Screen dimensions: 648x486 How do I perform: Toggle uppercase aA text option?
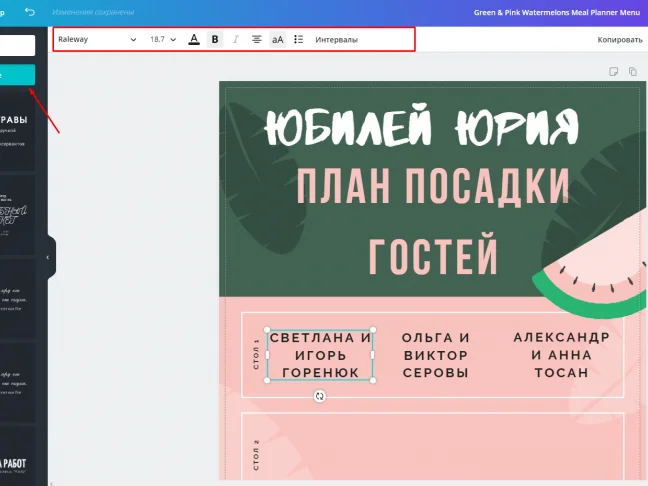[277, 39]
